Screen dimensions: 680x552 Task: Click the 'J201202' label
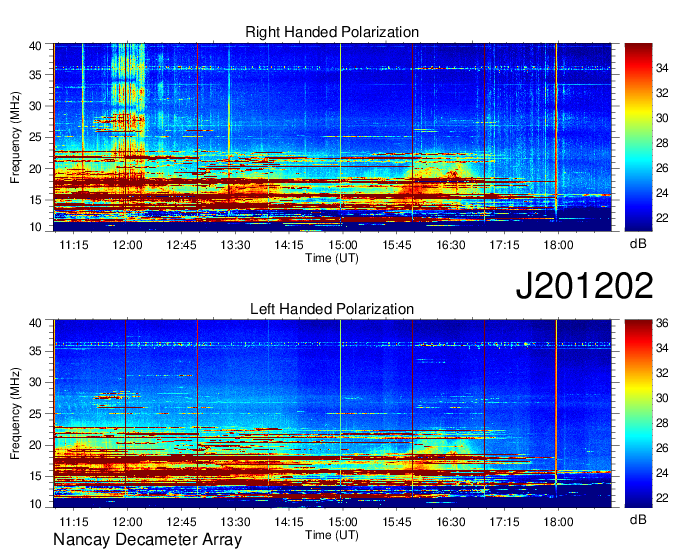coord(584,286)
